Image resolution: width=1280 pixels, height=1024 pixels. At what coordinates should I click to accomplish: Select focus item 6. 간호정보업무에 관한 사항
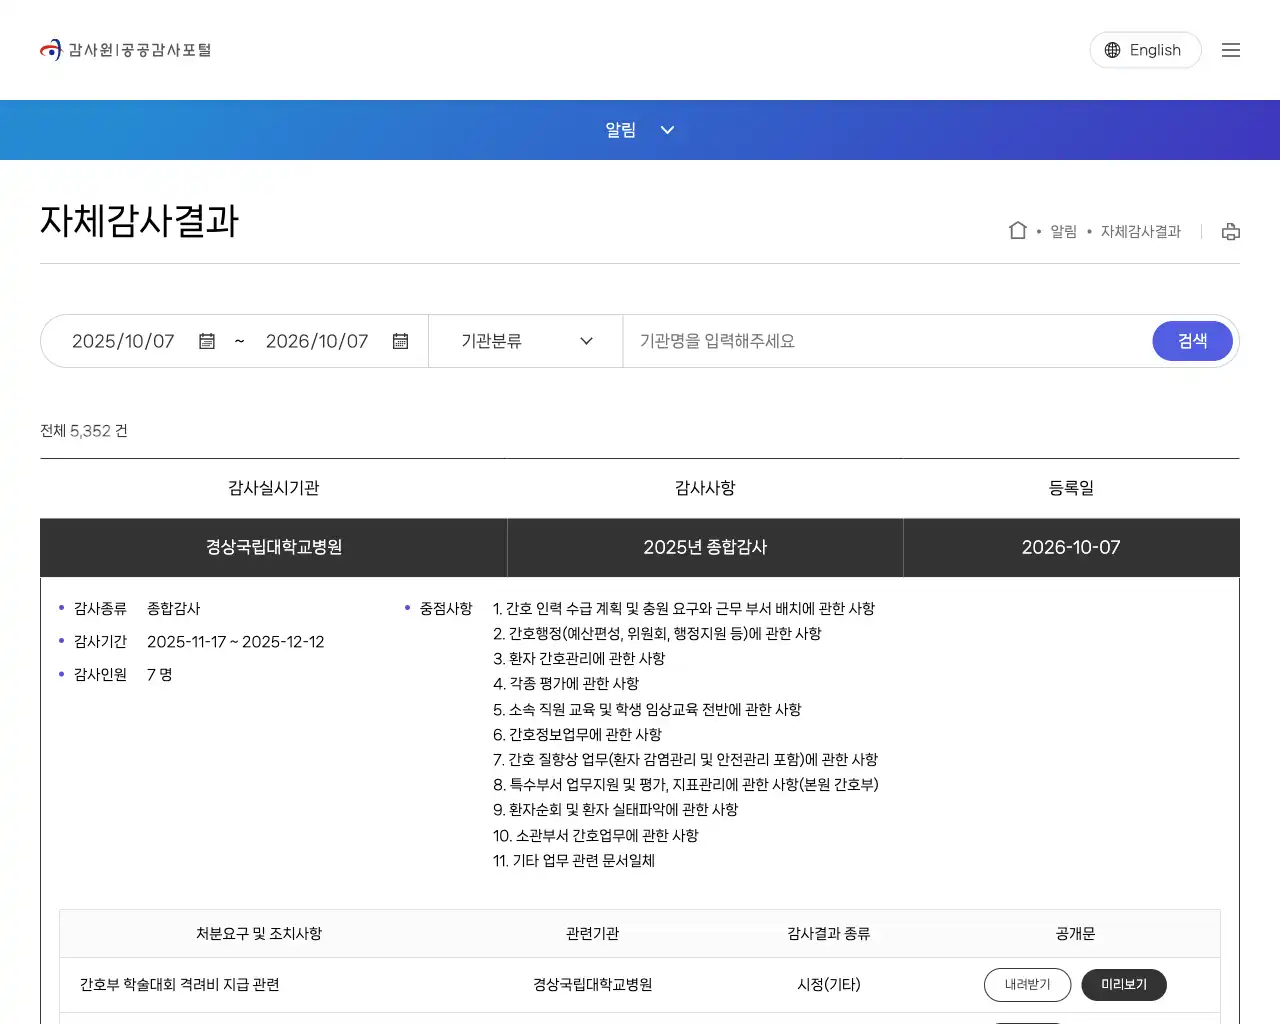coord(577,735)
